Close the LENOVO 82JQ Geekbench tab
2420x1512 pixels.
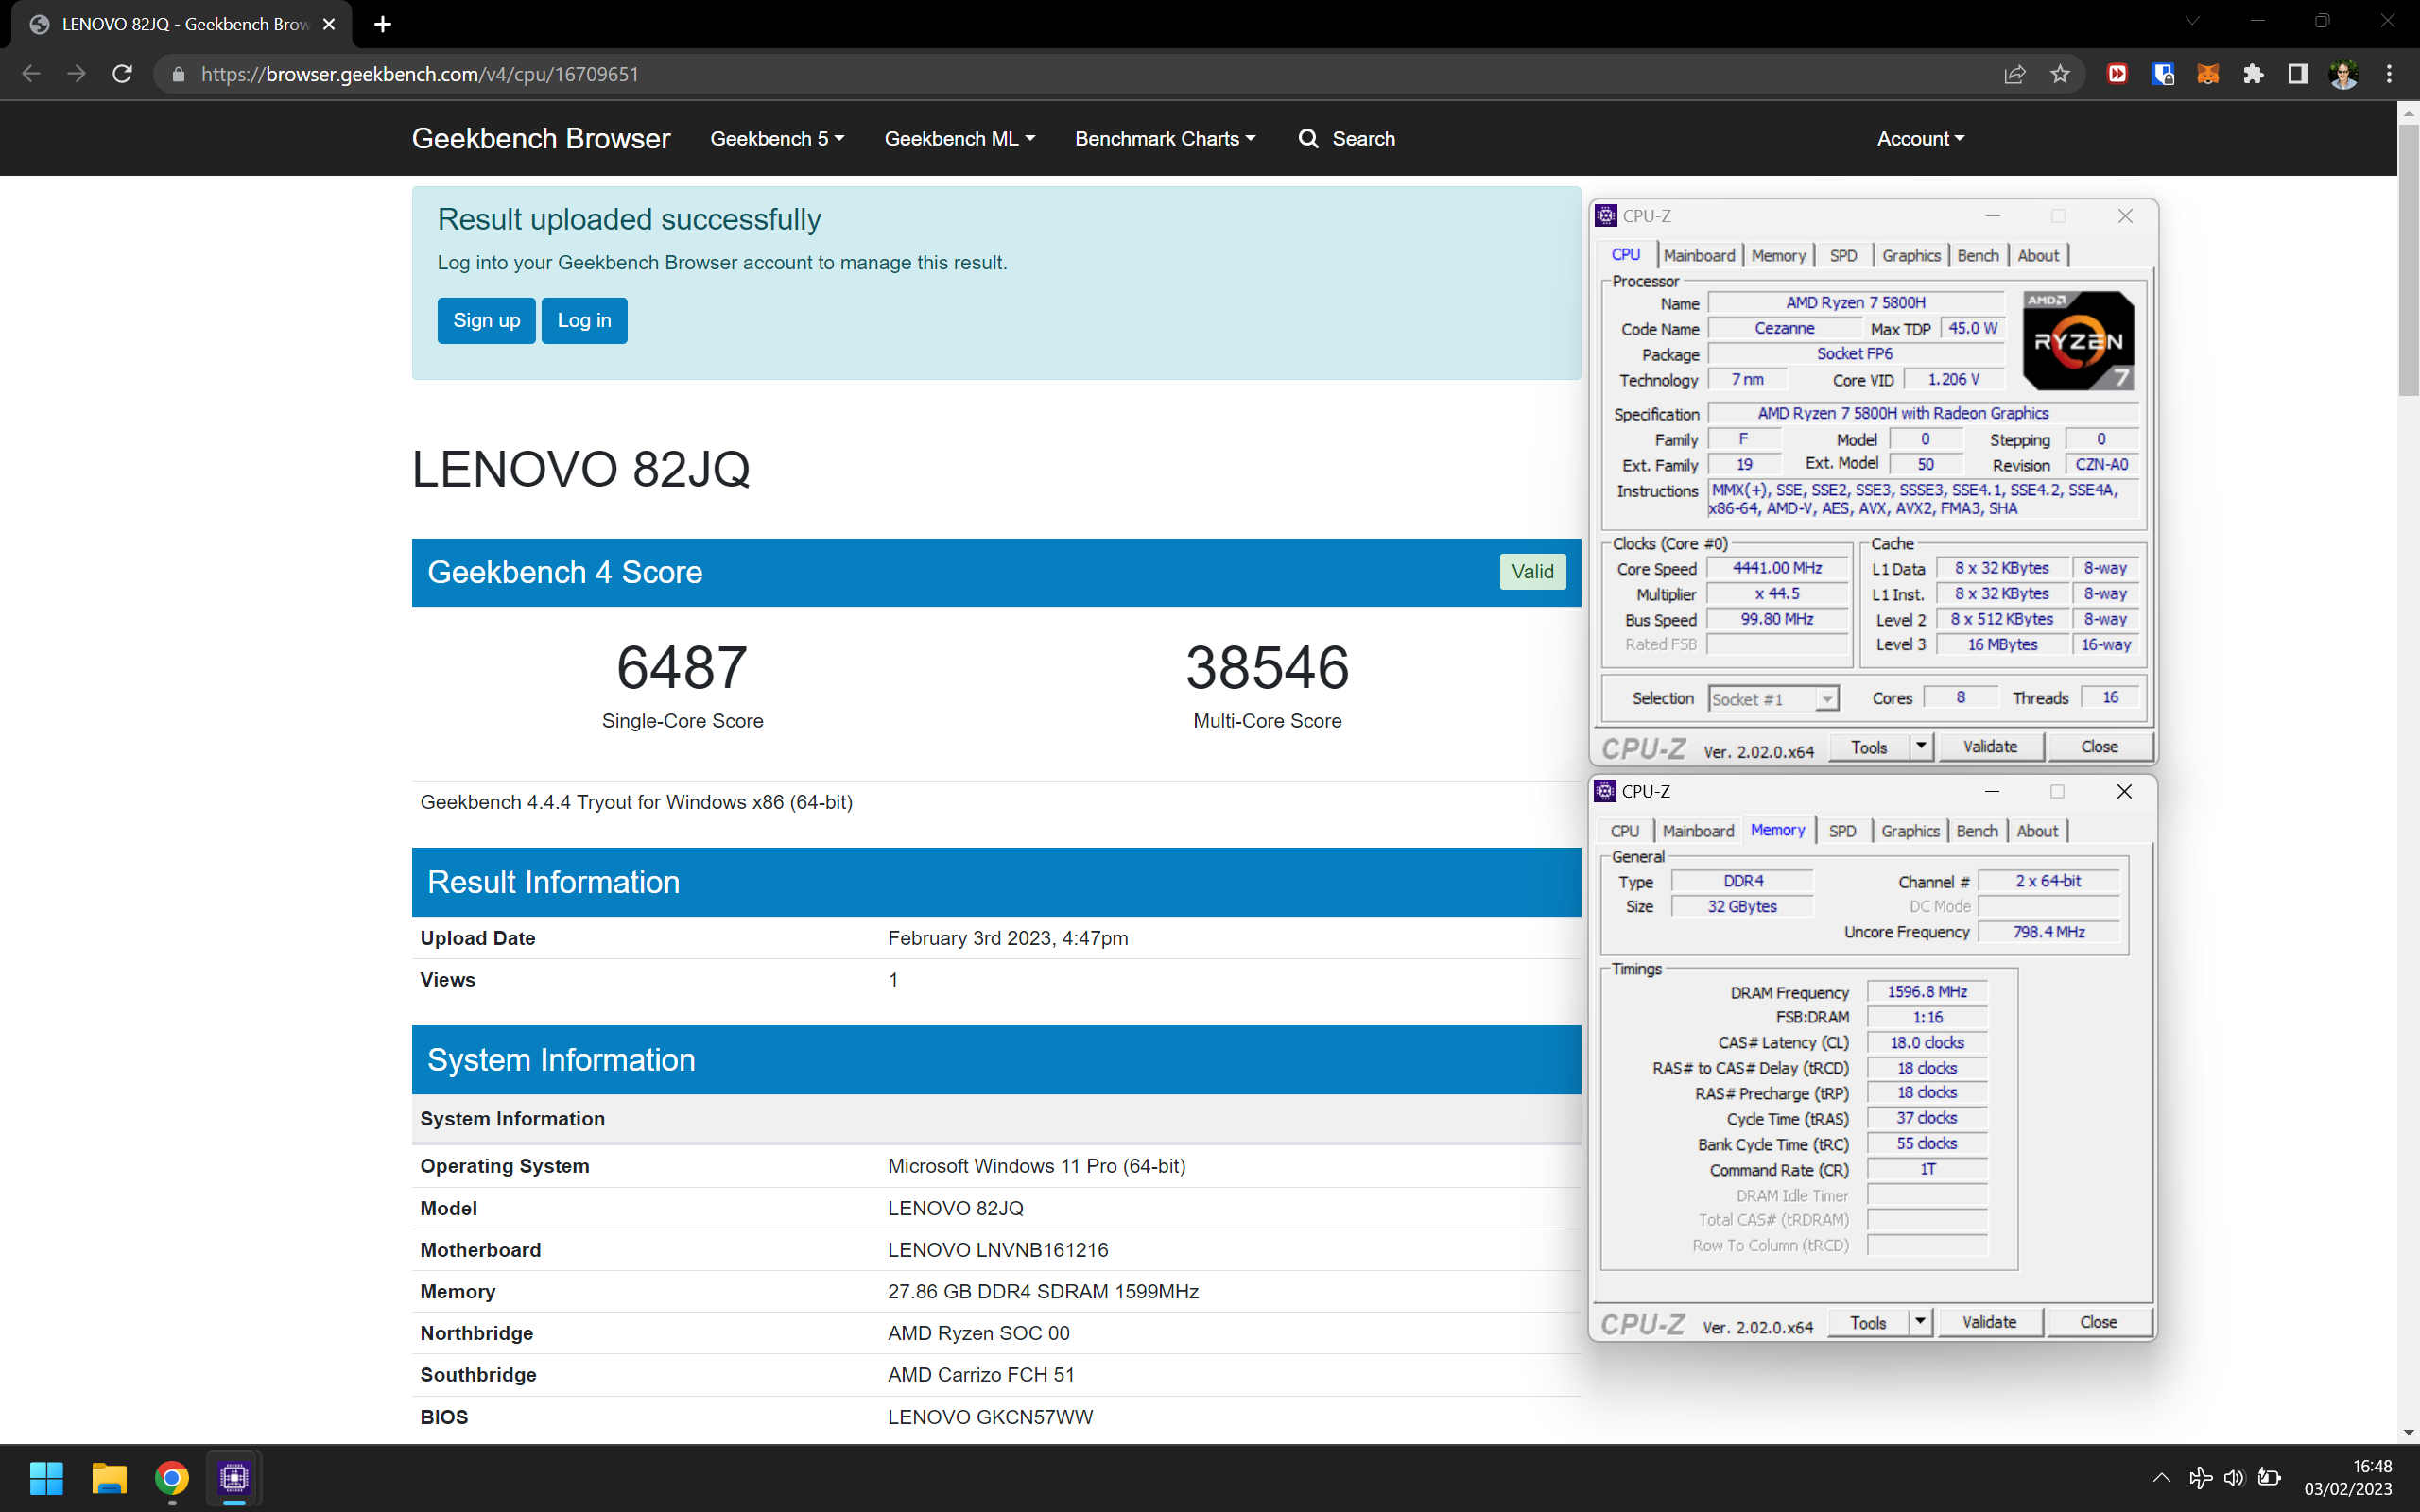click(329, 24)
